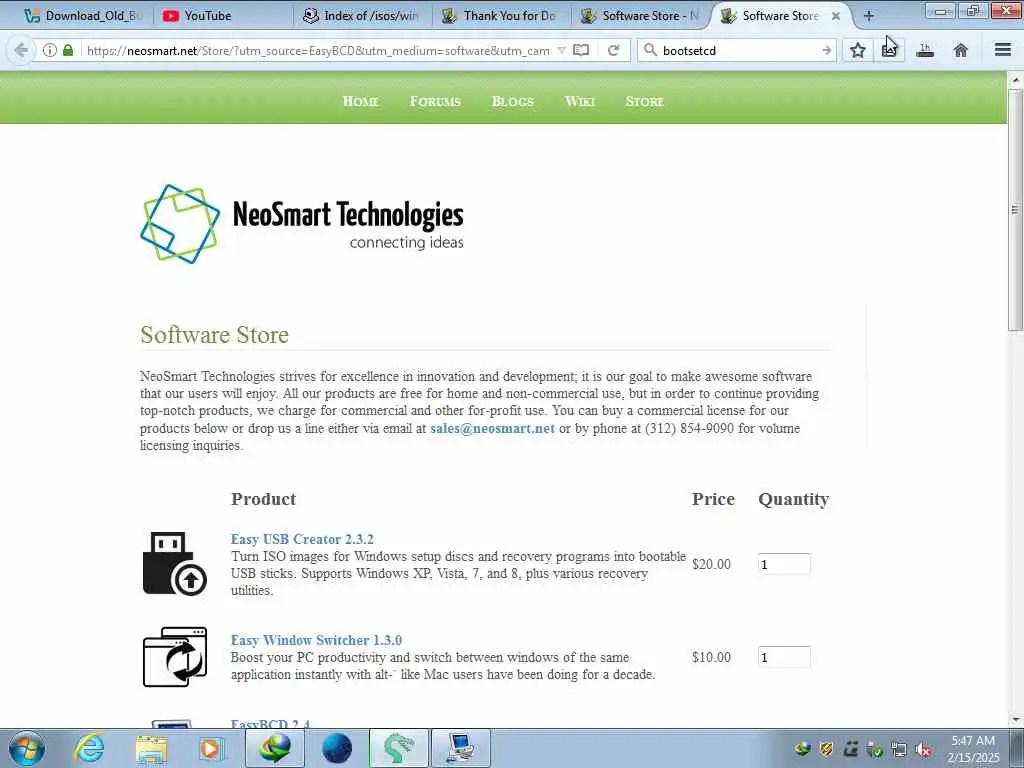The image size is (1024, 768).
Task: Open the green dragon app taskbar icon
Action: coord(399,748)
